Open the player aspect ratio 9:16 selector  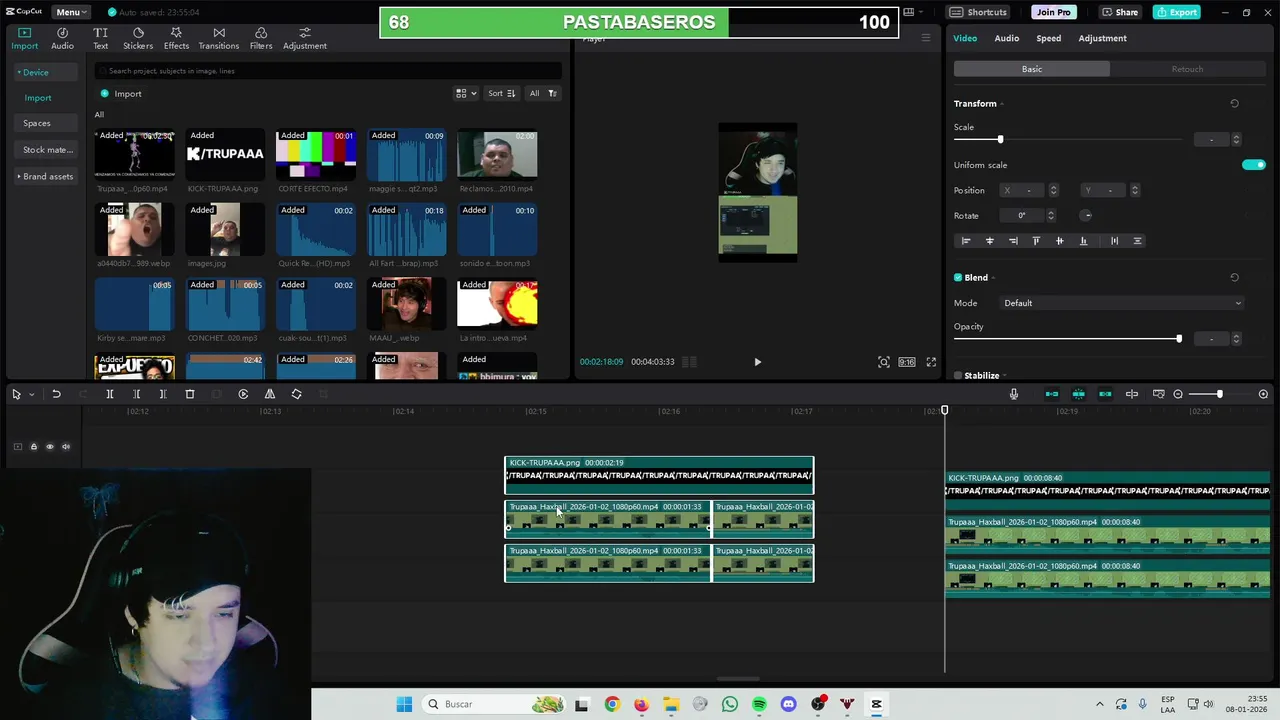907,362
